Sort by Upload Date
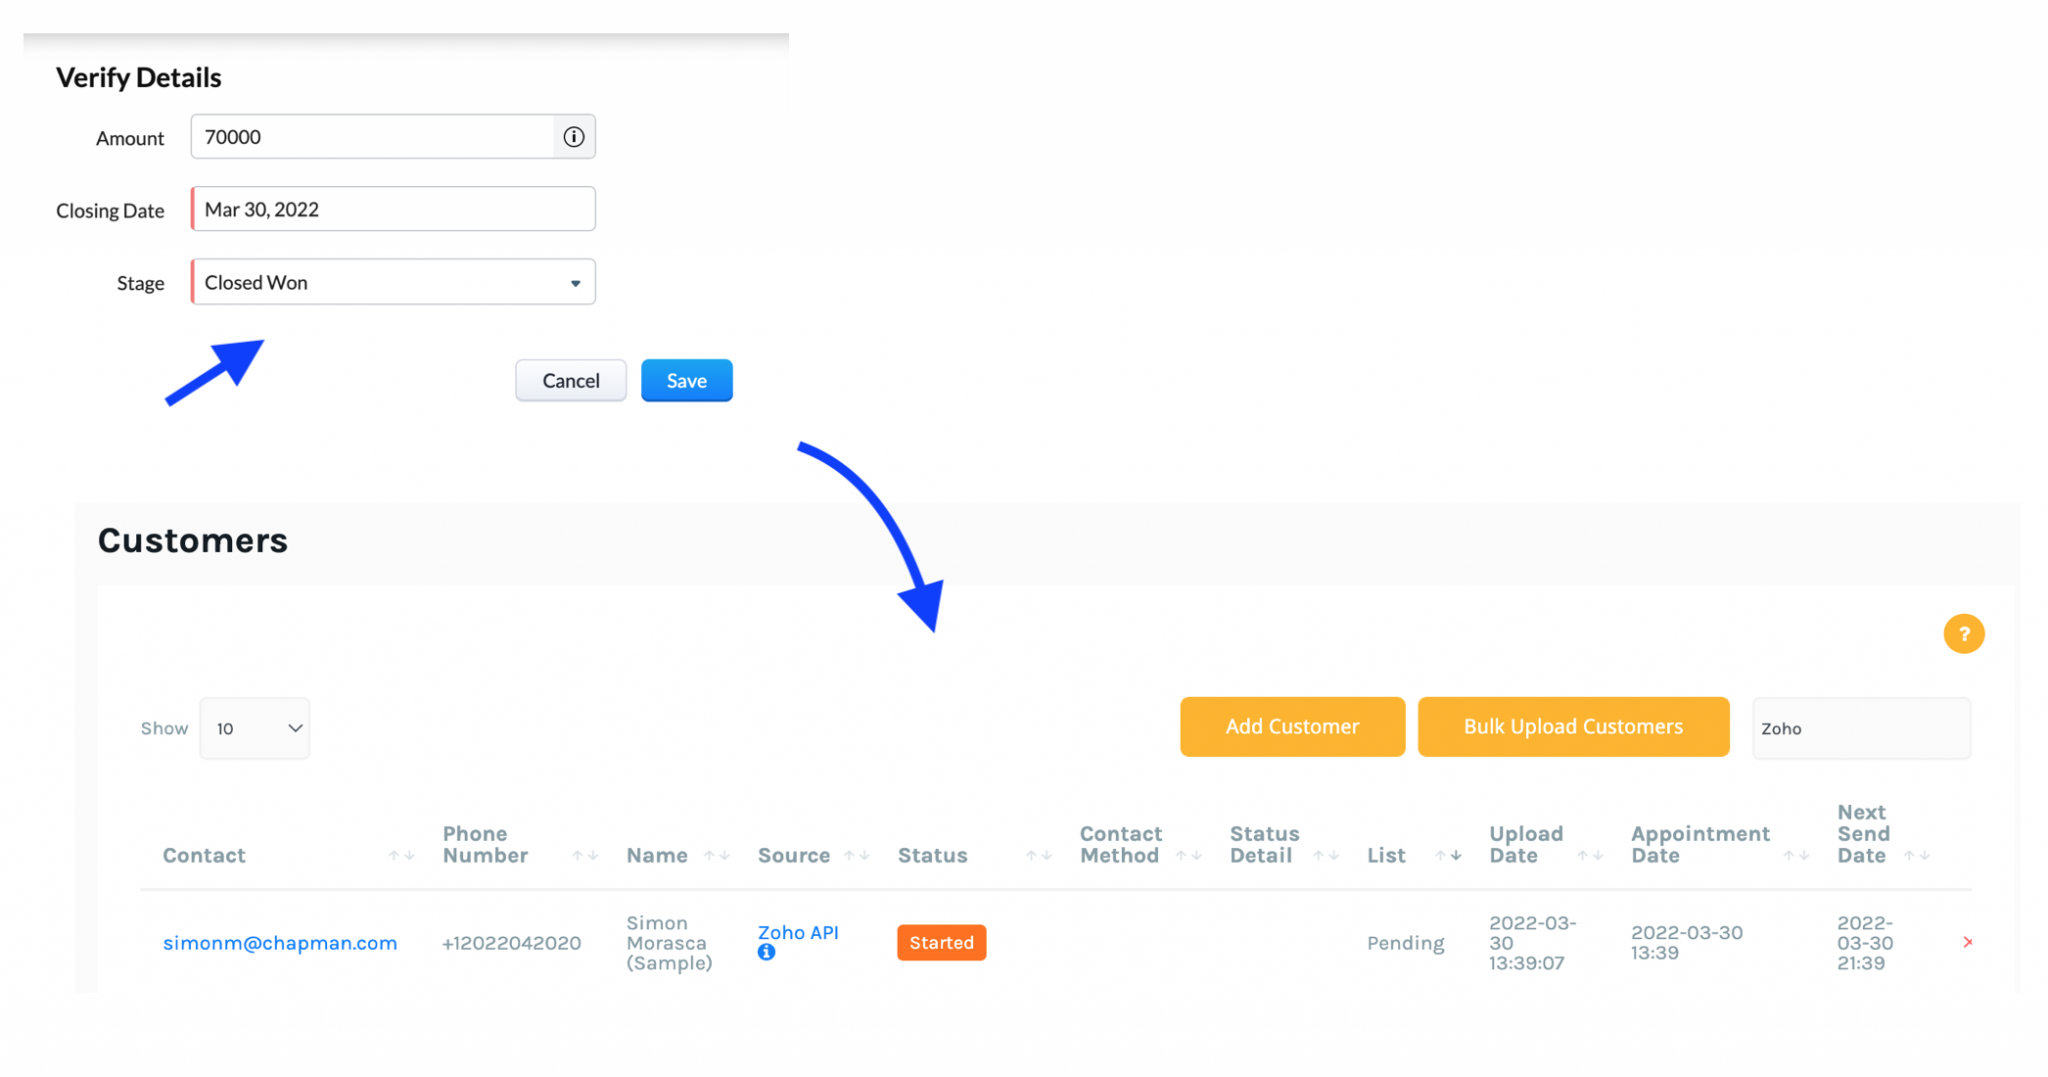 point(1592,855)
